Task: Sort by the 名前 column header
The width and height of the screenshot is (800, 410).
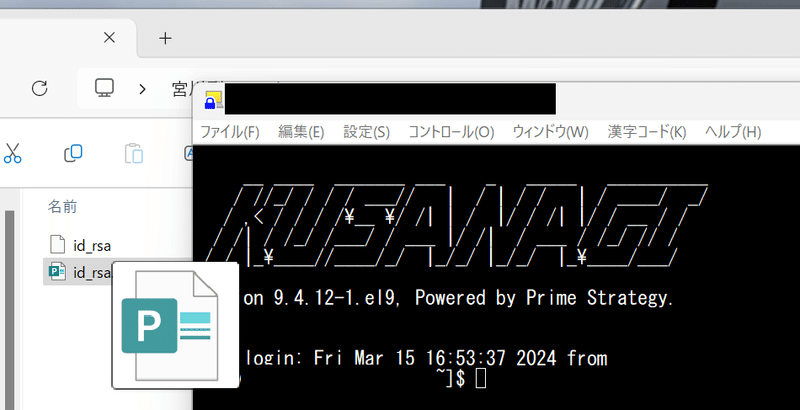Action: pos(62,207)
